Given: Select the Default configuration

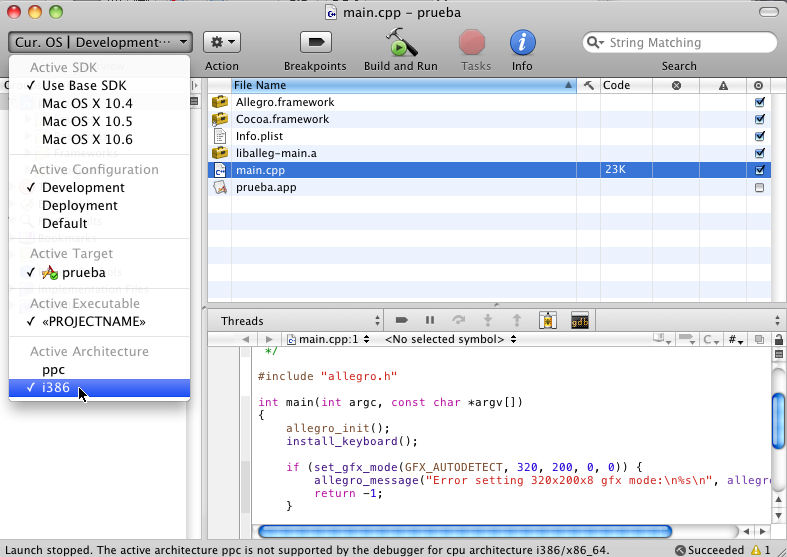Looking at the screenshot, I should coord(99,224).
